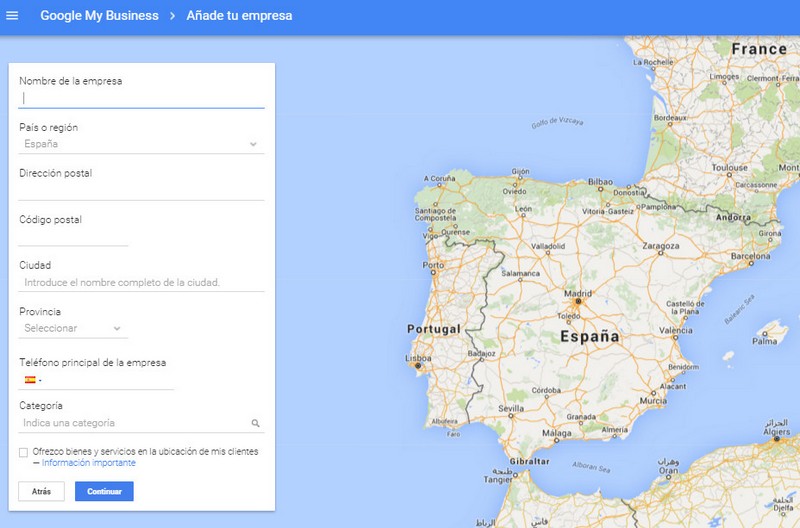Click the Gibraltar label on the map

point(530,461)
